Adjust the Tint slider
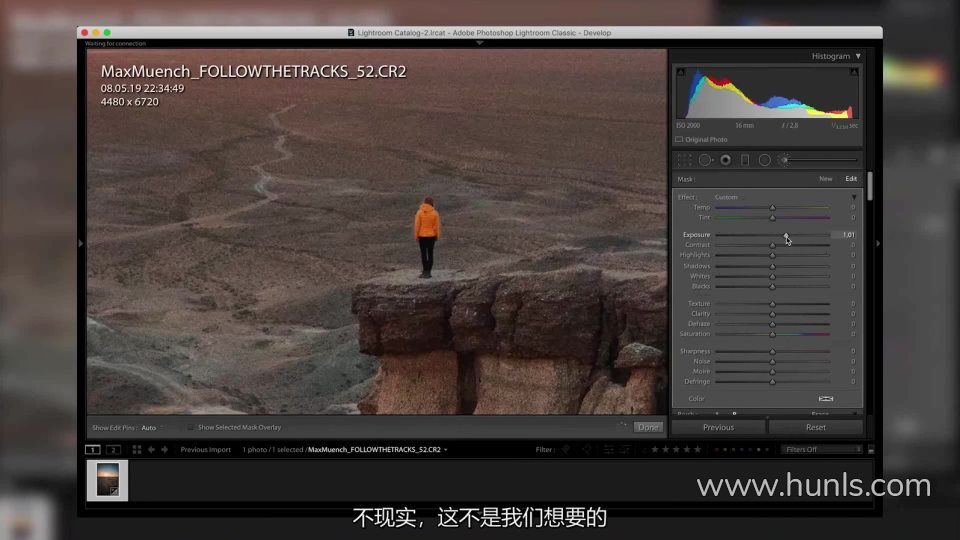This screenshot has height=540, width=960. coord(773,217)
